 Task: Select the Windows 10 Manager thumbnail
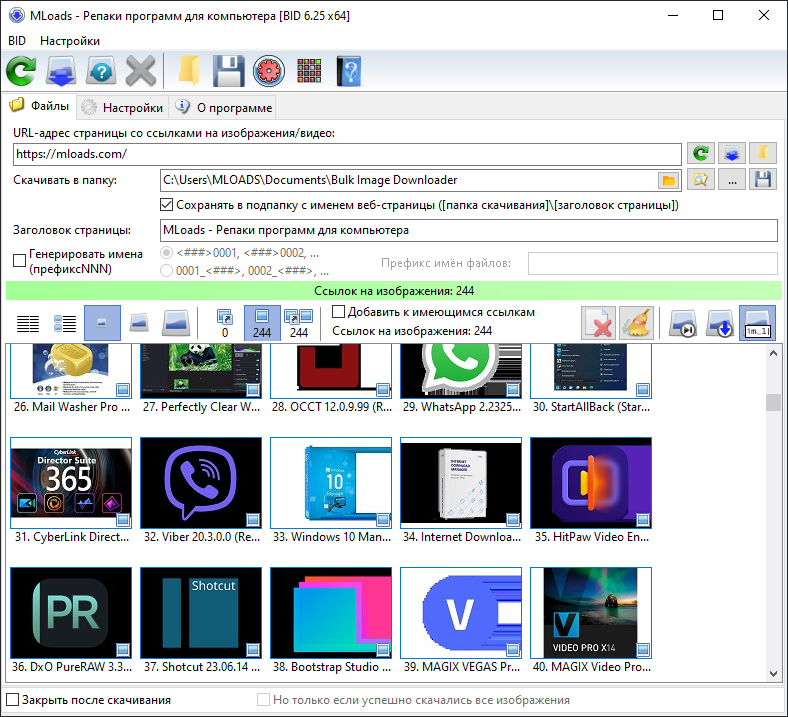click(x=331, y=483)
